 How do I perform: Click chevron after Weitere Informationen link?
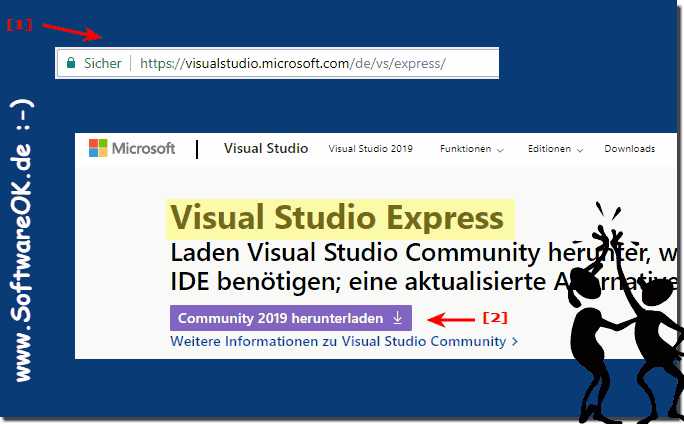[515, 342]
